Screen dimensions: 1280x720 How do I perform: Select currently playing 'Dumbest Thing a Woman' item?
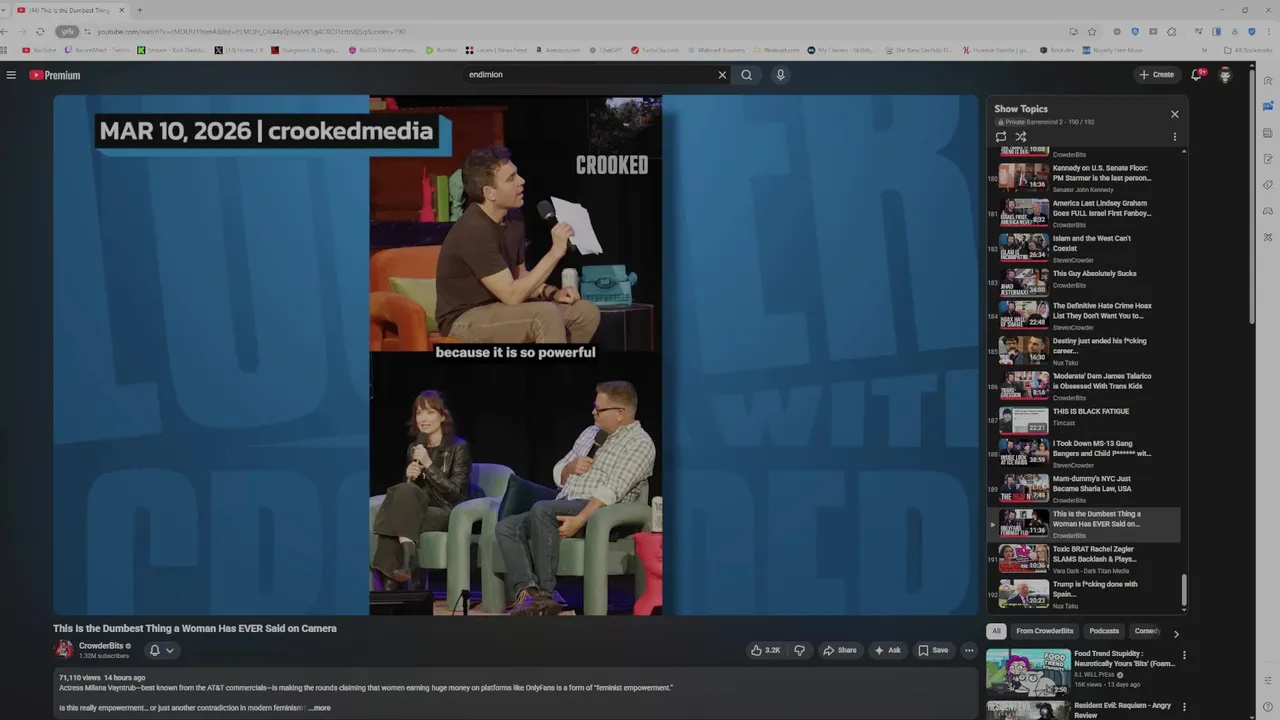1084,524
